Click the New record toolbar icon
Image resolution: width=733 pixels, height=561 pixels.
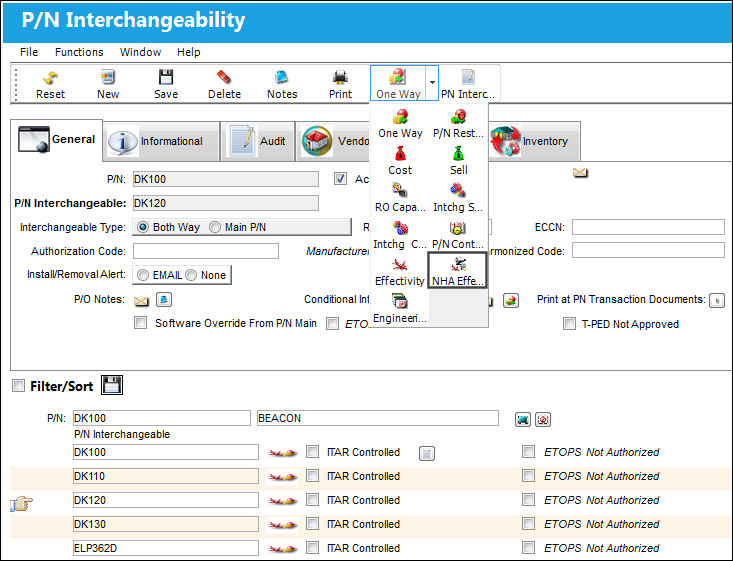pyautogui.click(x=108, y=84)
